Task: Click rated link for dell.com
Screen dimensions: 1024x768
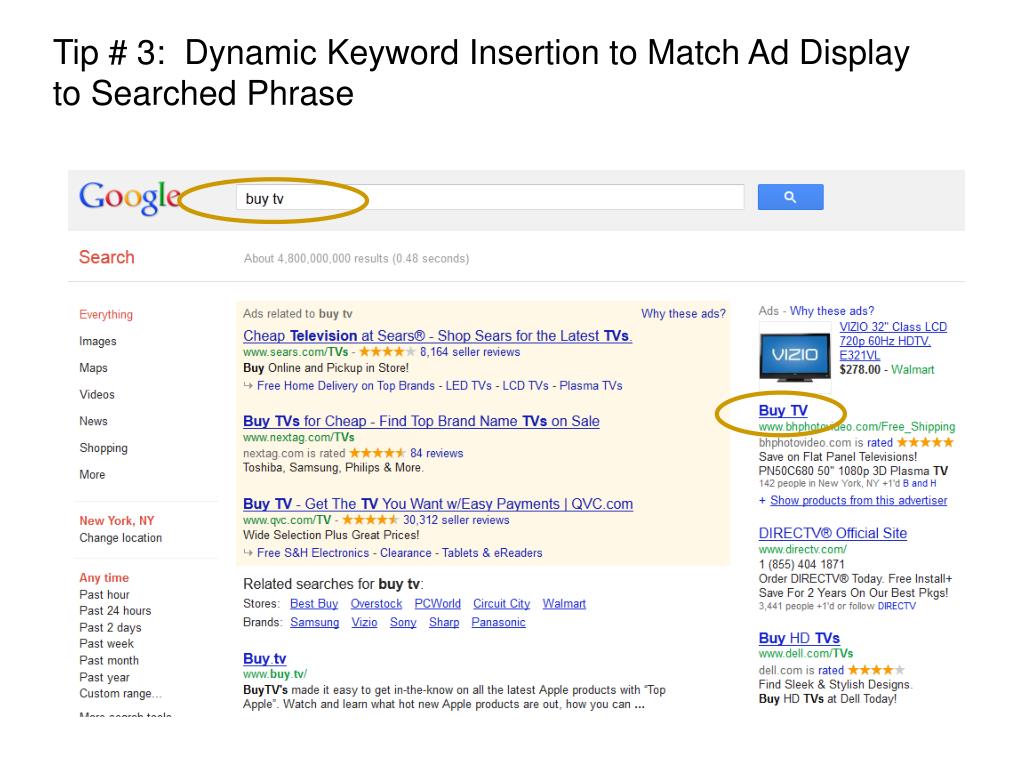Action: 831,671
